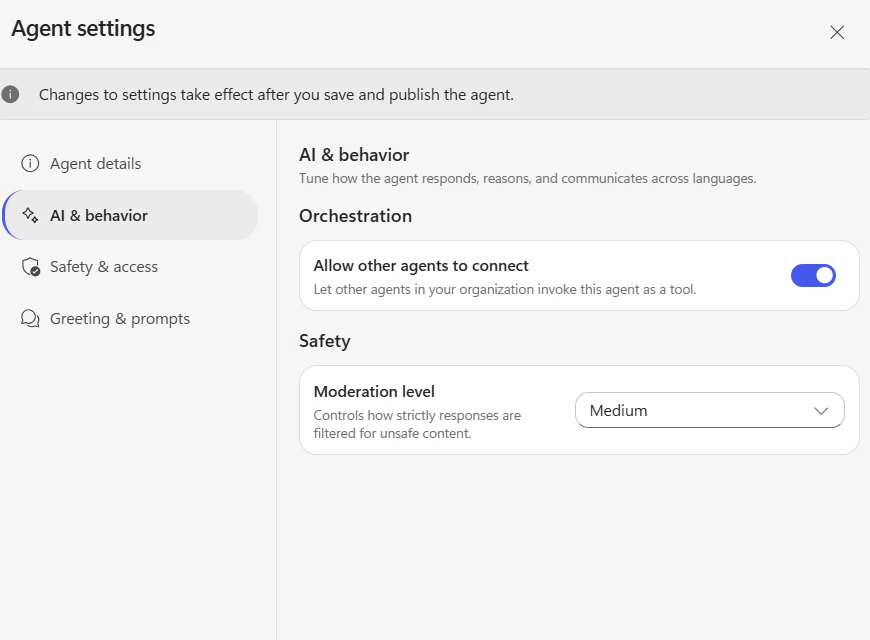This screenshot has height=640, width=870.
Task: Click the chat bubbles icon beside Greeting & prompts
Action: tap(30, 319)
